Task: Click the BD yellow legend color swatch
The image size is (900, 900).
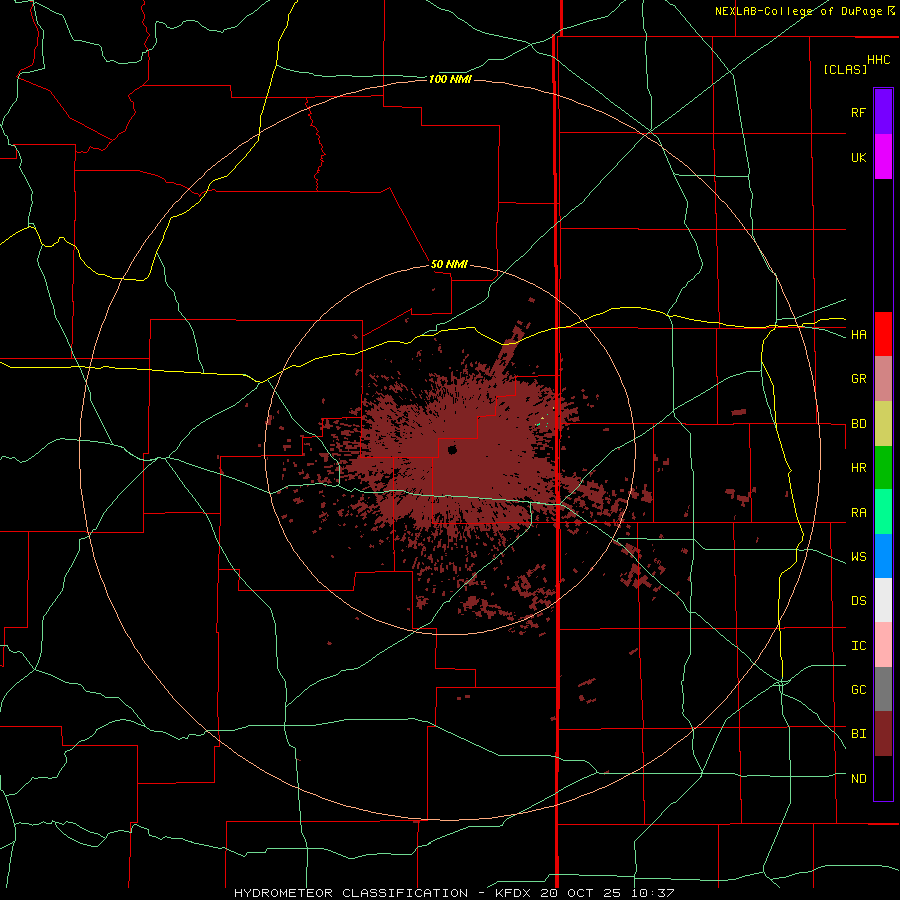Action: coord(883,424)
